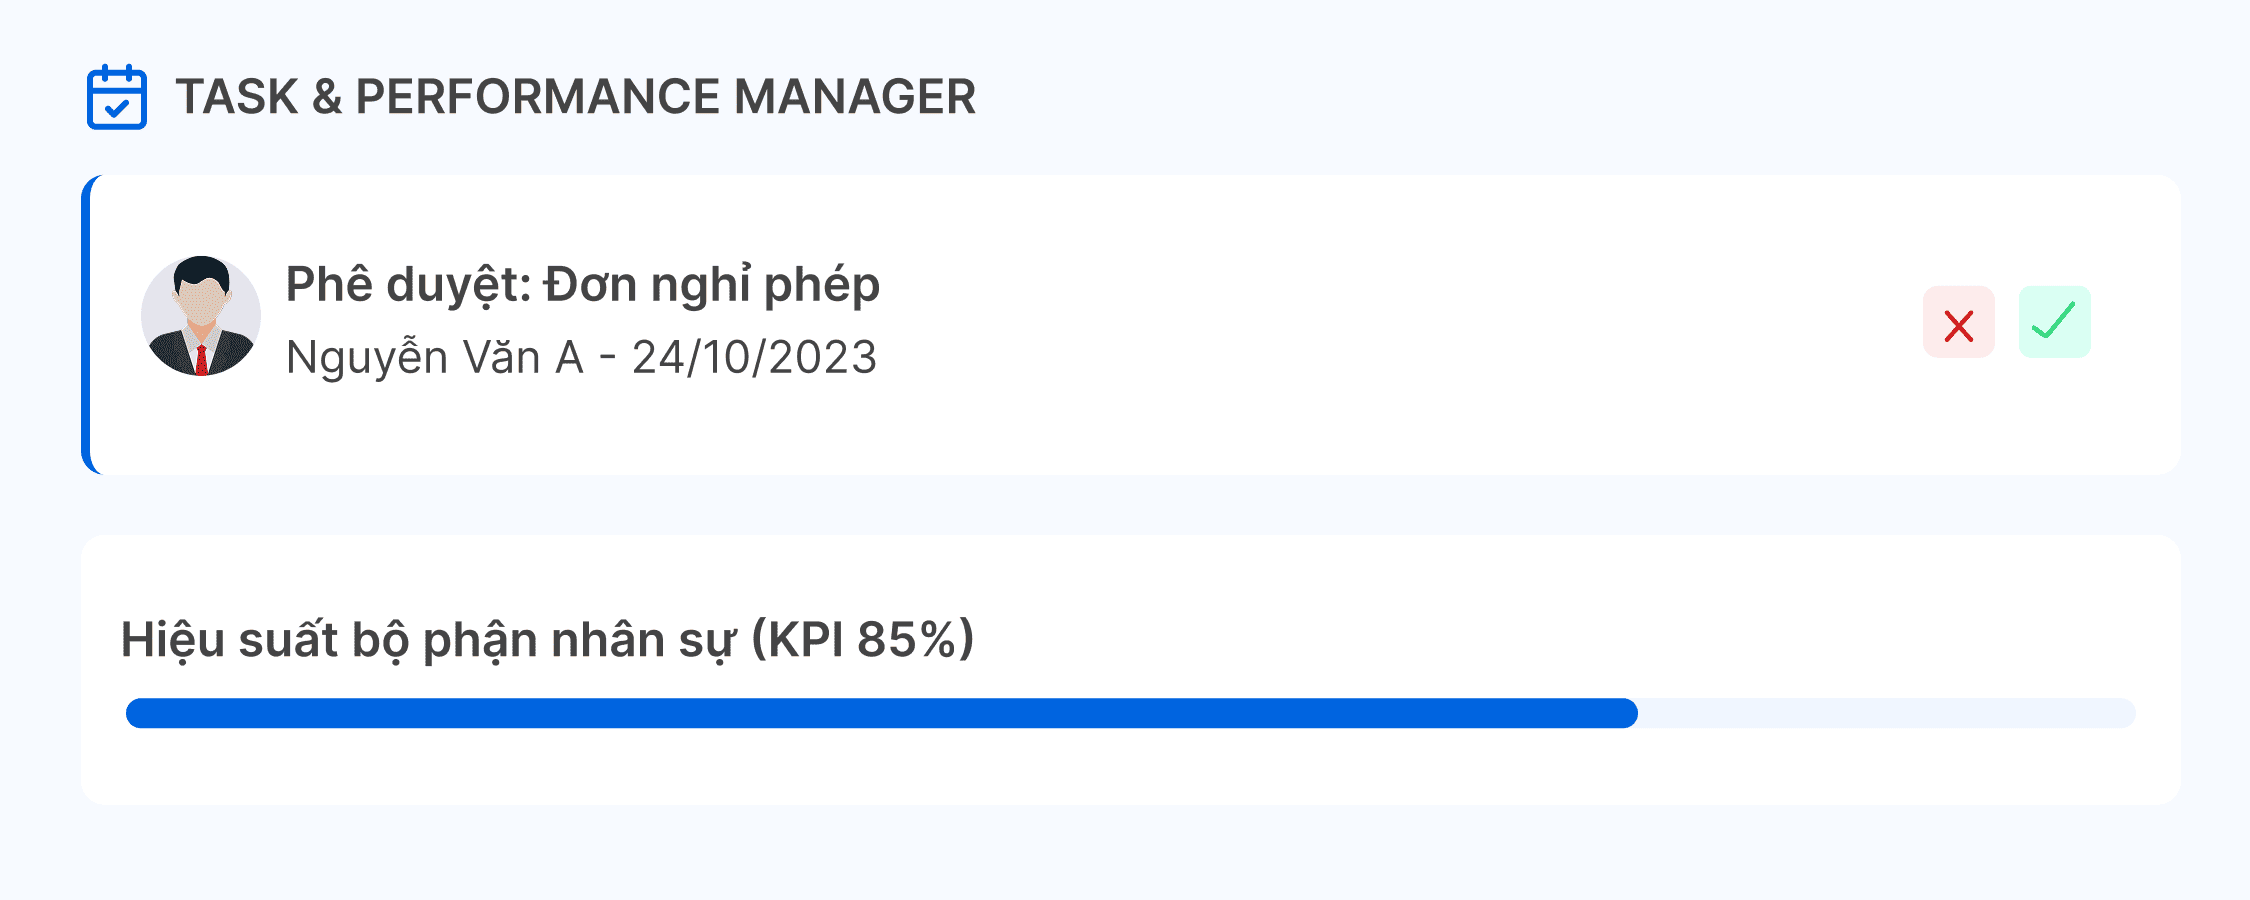The image size is (2250, 900).
Task: Click the word 'TASK' in the title
Action: pyautogui.click(x=237, y=97)
